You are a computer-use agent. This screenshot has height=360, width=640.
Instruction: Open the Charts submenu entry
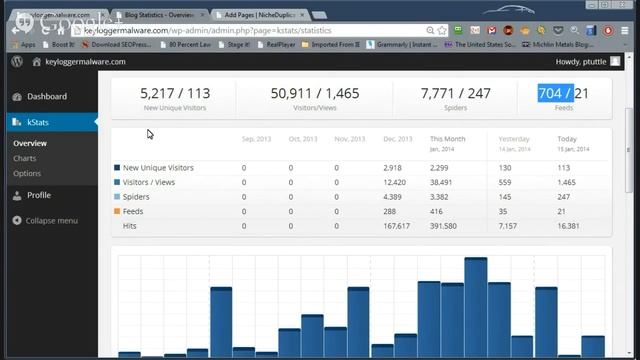(x=24, y=158)
